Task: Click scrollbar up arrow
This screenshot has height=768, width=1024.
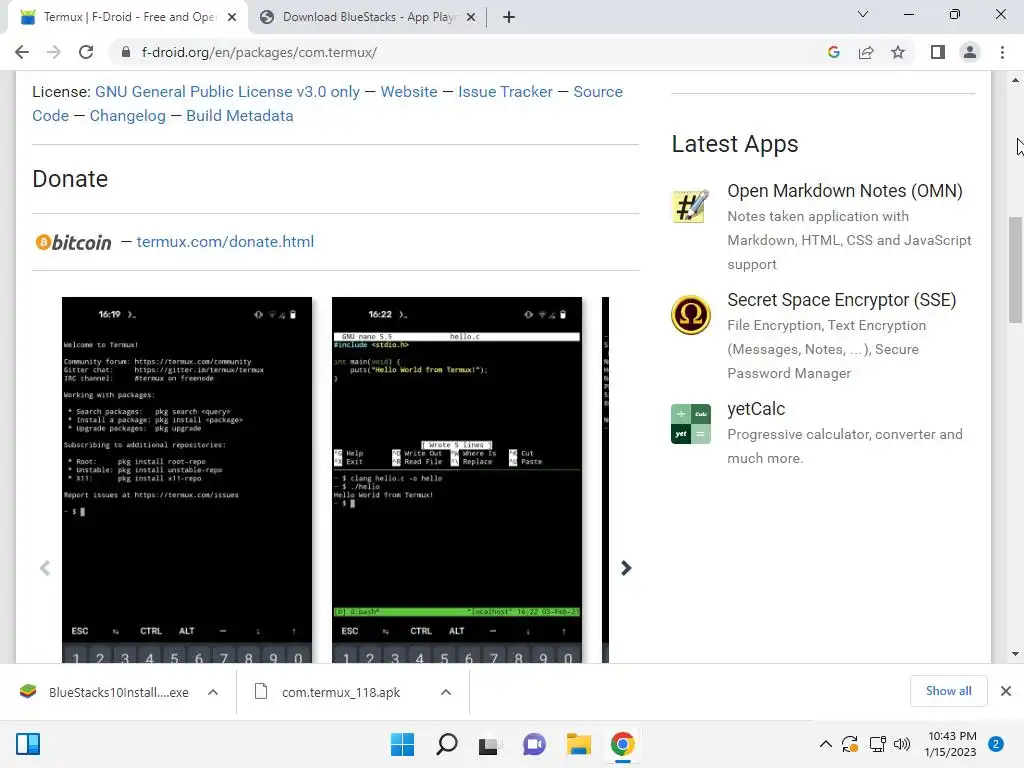Action: [x=1016, y=80]
